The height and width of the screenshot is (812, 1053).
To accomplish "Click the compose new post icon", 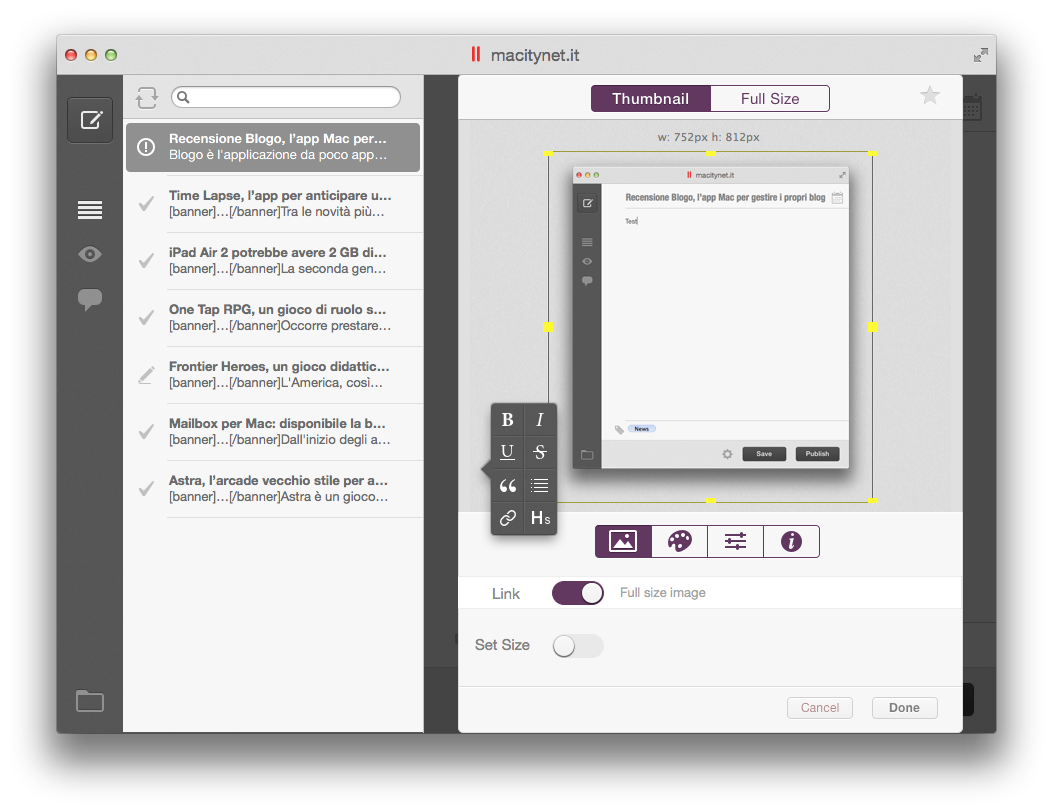I will 90,120.
